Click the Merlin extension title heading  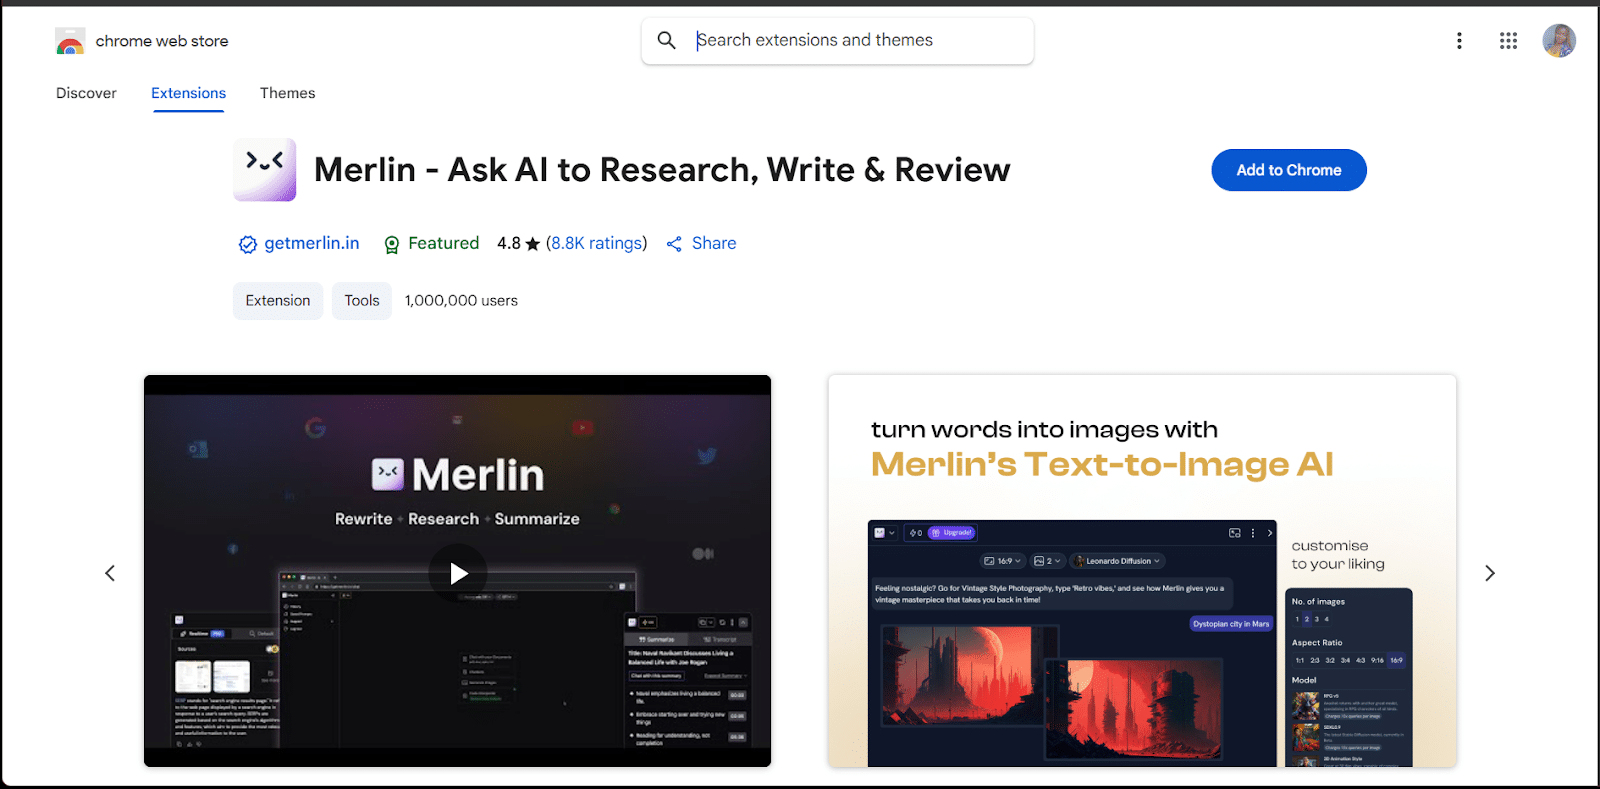tap(662, 170)
